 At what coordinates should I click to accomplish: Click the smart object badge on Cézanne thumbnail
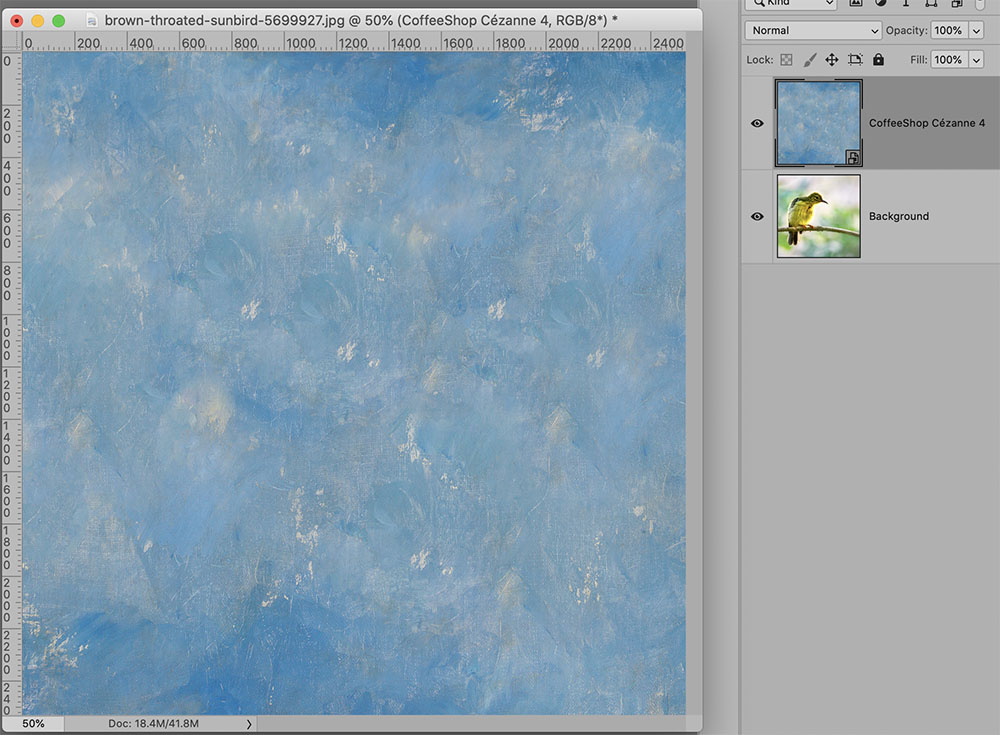(x=853, y=158)
